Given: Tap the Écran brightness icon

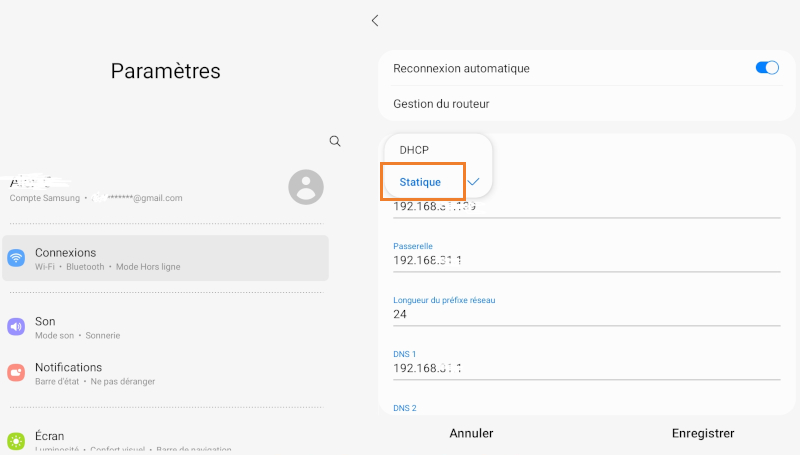Looking at the screenshot, I should tap(16, 441).
